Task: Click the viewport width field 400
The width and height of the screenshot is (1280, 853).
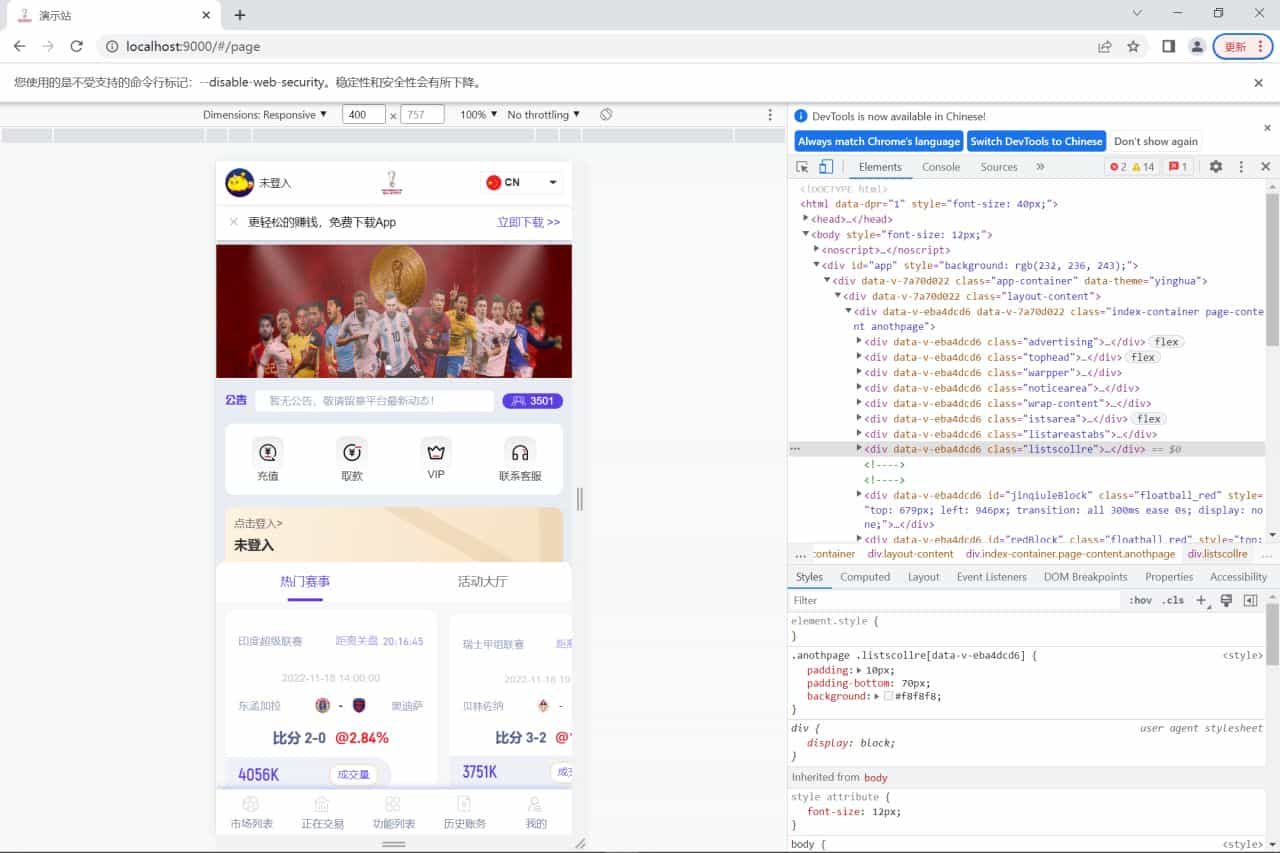Action: [364, 115]
